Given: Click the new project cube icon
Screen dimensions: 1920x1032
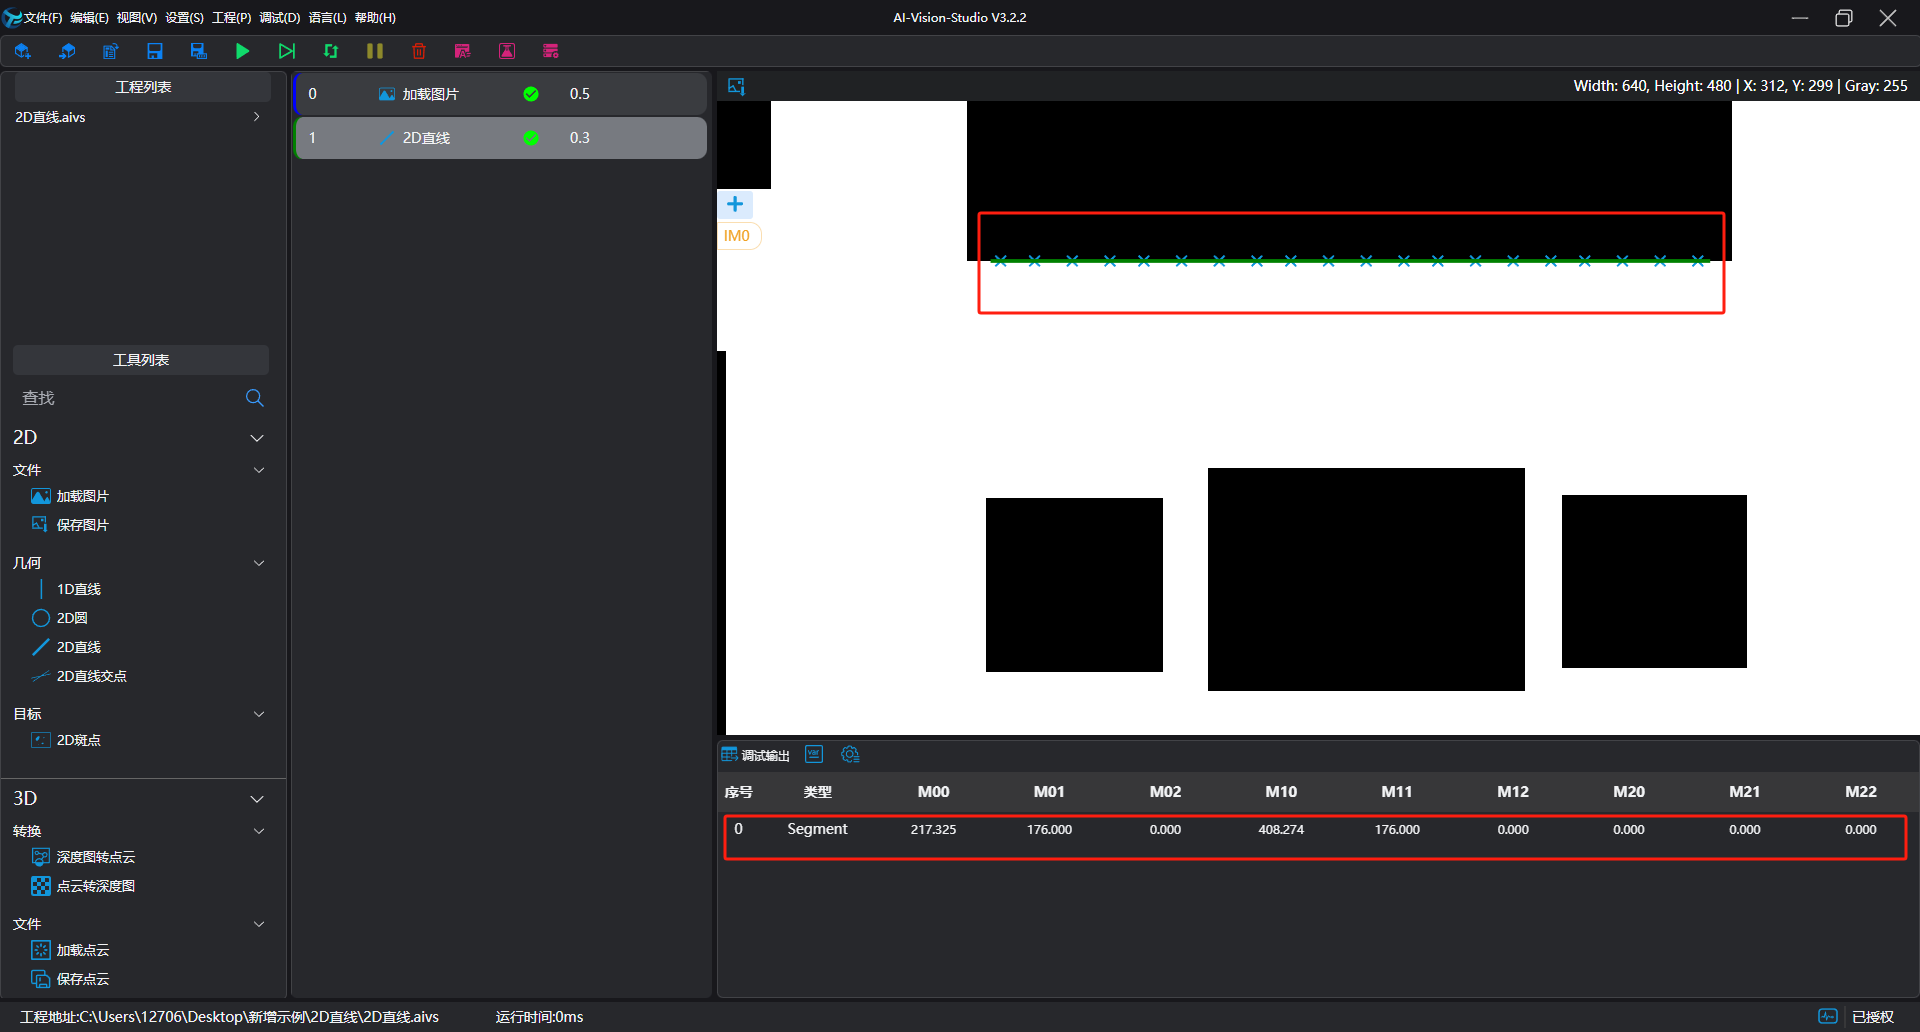Looking at the screenshot, I should 22,51.
